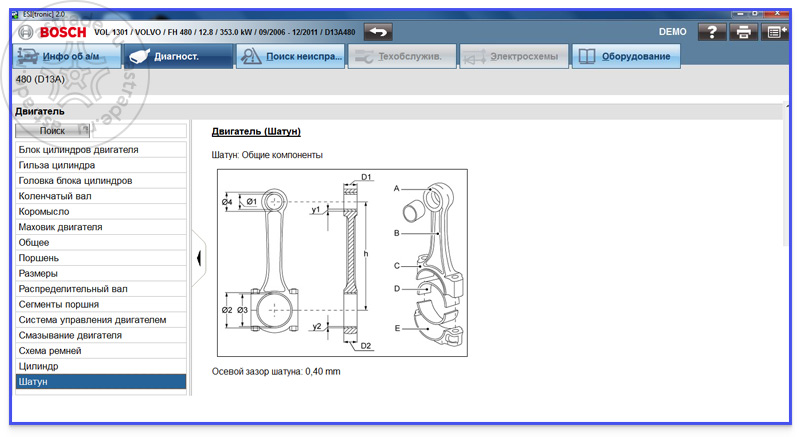Screen dimensions: 799x437
Task: Open the Поиск неиспра... tab
Action: (290, 56)
